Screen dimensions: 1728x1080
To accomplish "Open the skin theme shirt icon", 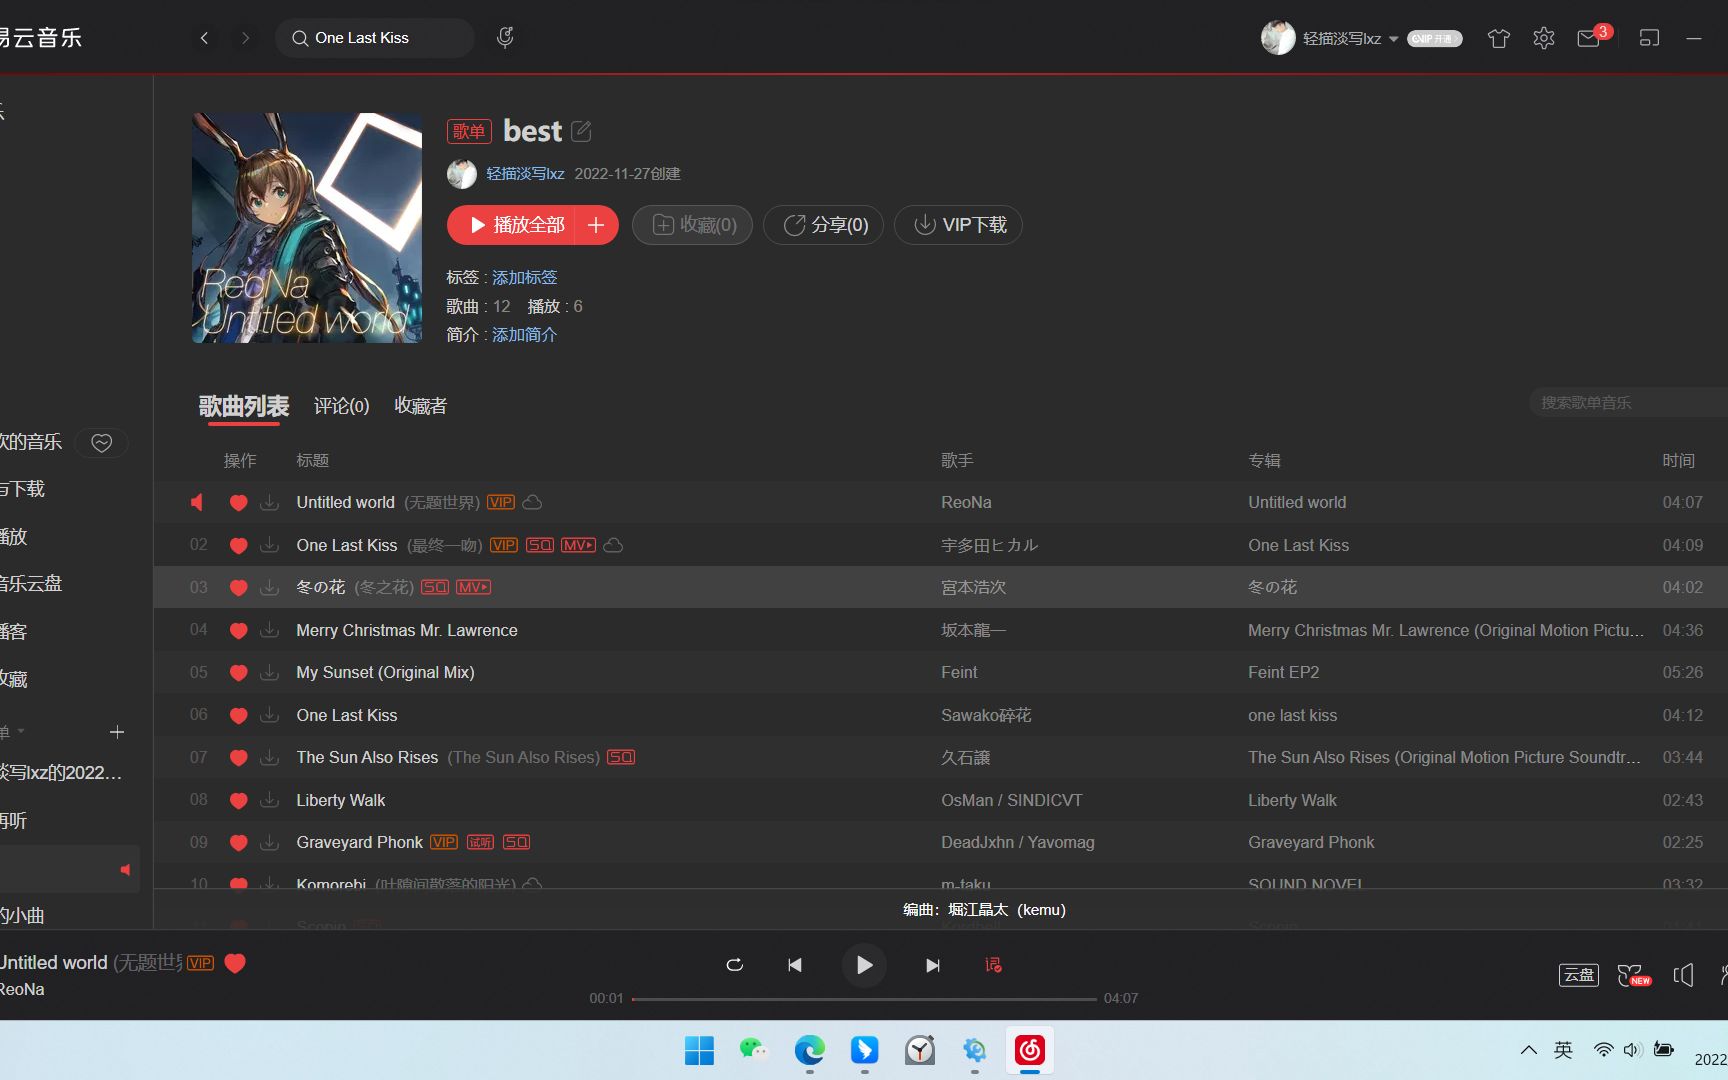I will click(1498, 38).
